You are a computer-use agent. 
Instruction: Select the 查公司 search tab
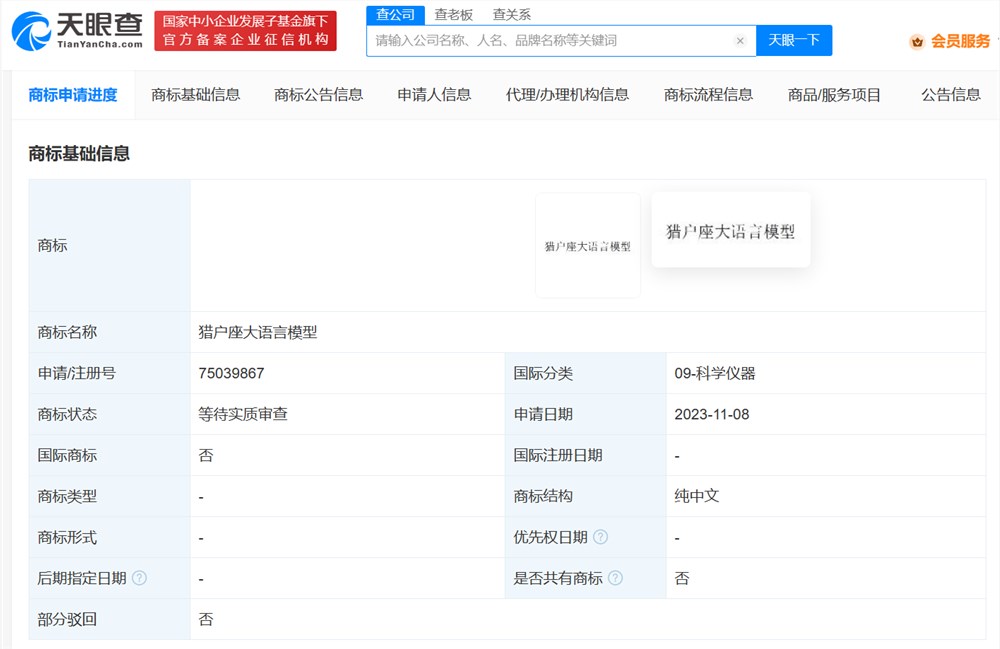395,14
